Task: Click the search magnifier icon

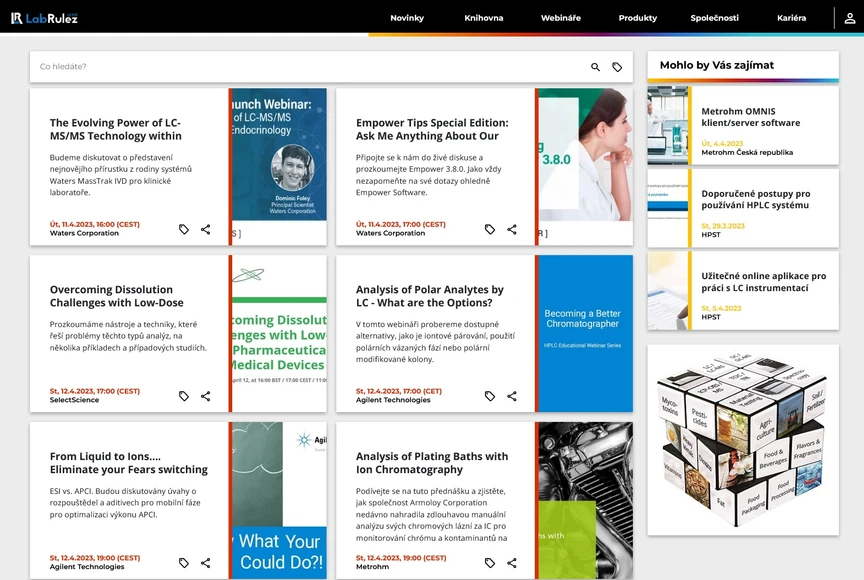Action: [595, 67]
